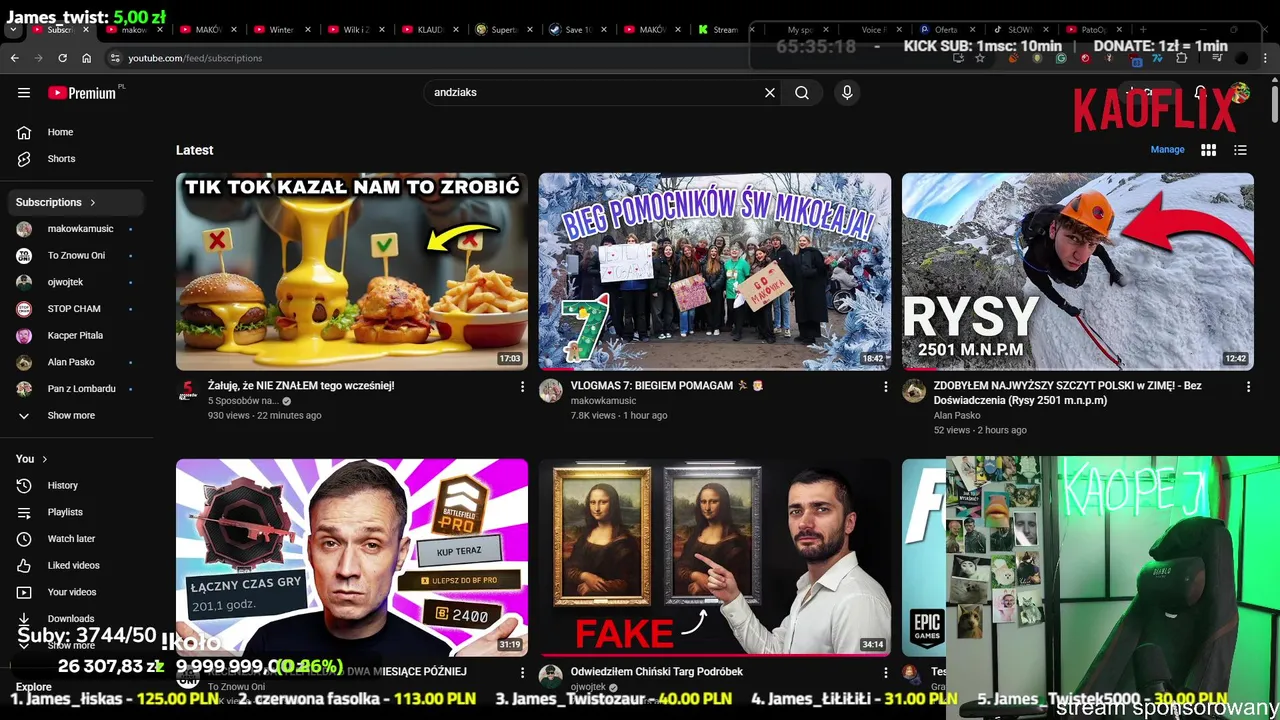The image size is (1280, 720).
Task: Open the STOP CHAM subscription
Action: tap(76, 309)
